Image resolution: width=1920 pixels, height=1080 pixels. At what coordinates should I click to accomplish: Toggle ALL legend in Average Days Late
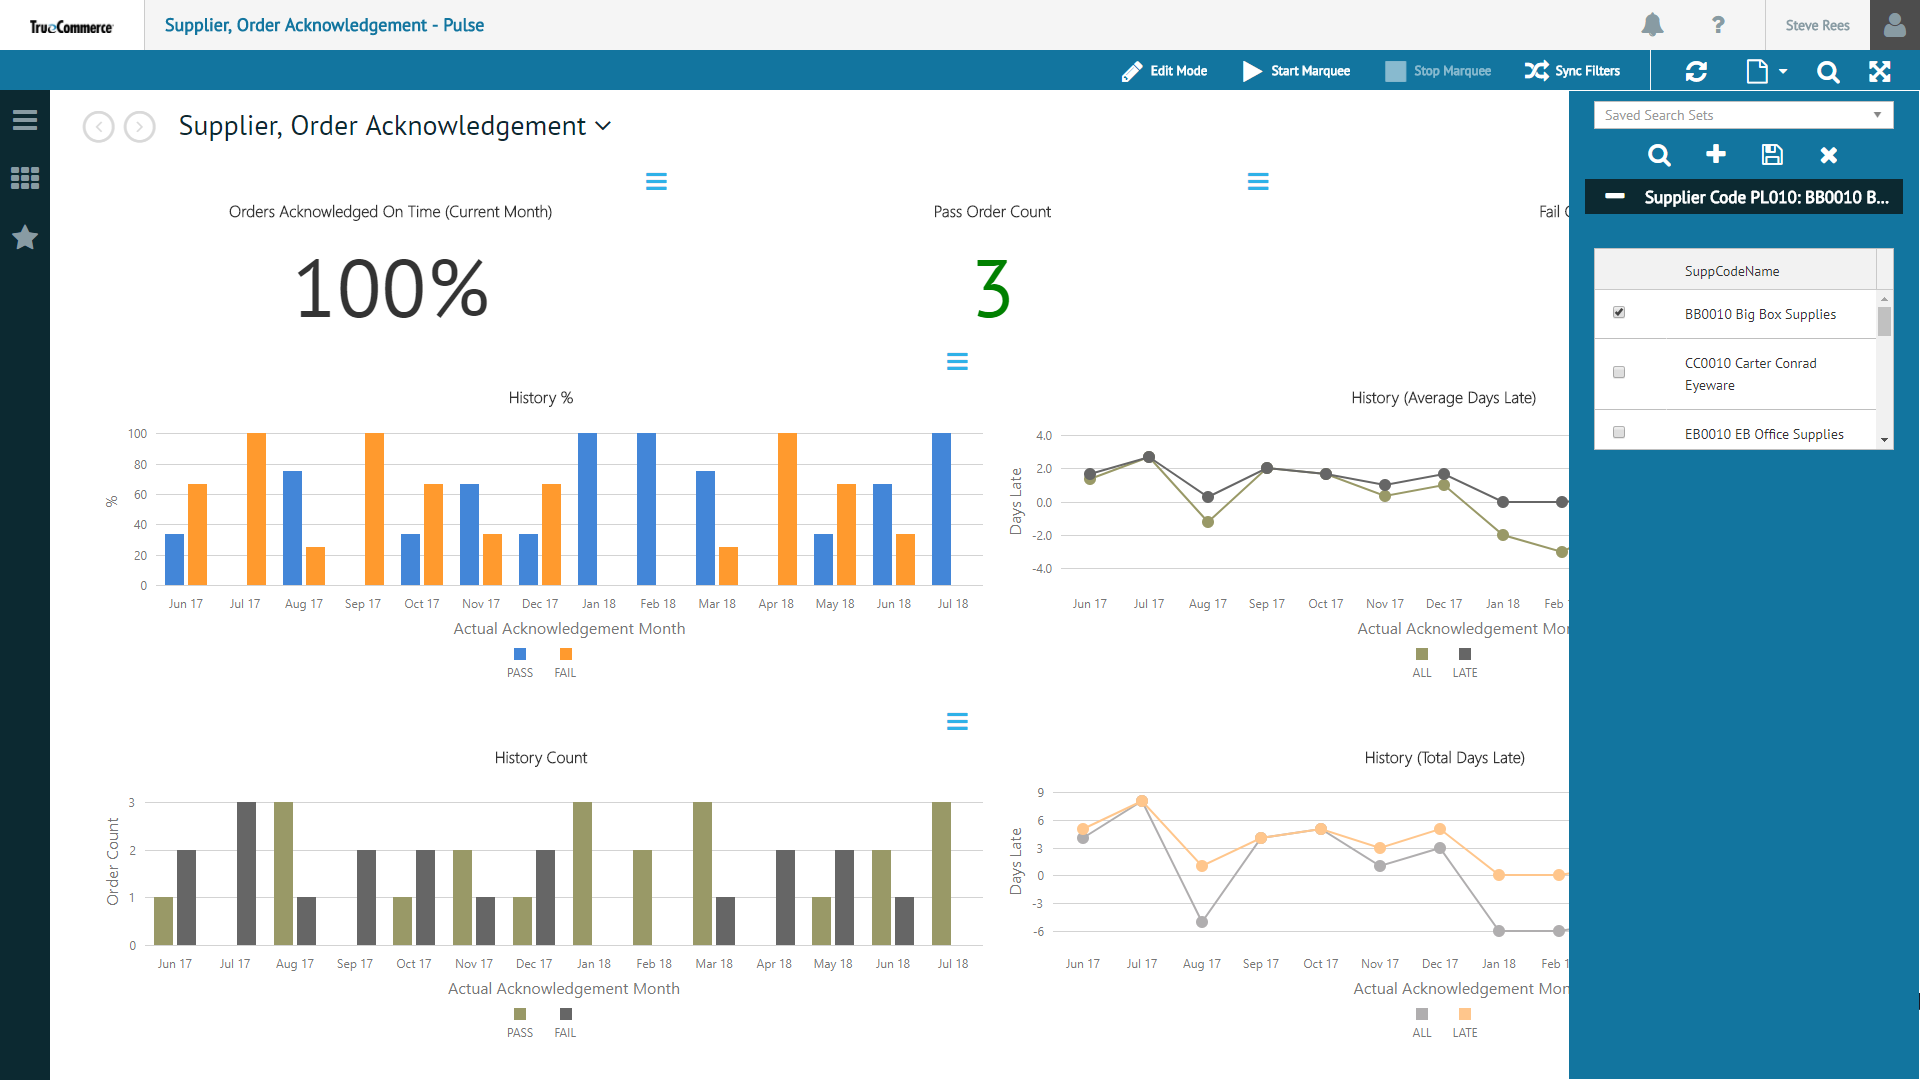point(1422,663)
